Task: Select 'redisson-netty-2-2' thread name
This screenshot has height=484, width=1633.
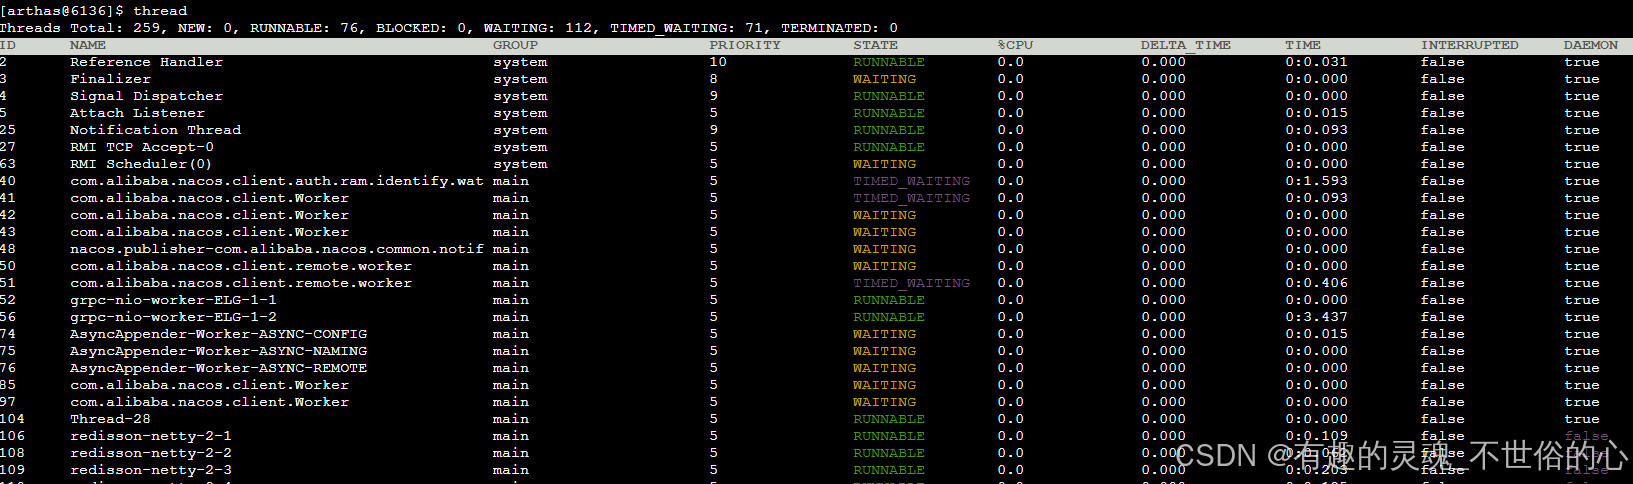Action: tap(151, 453)
